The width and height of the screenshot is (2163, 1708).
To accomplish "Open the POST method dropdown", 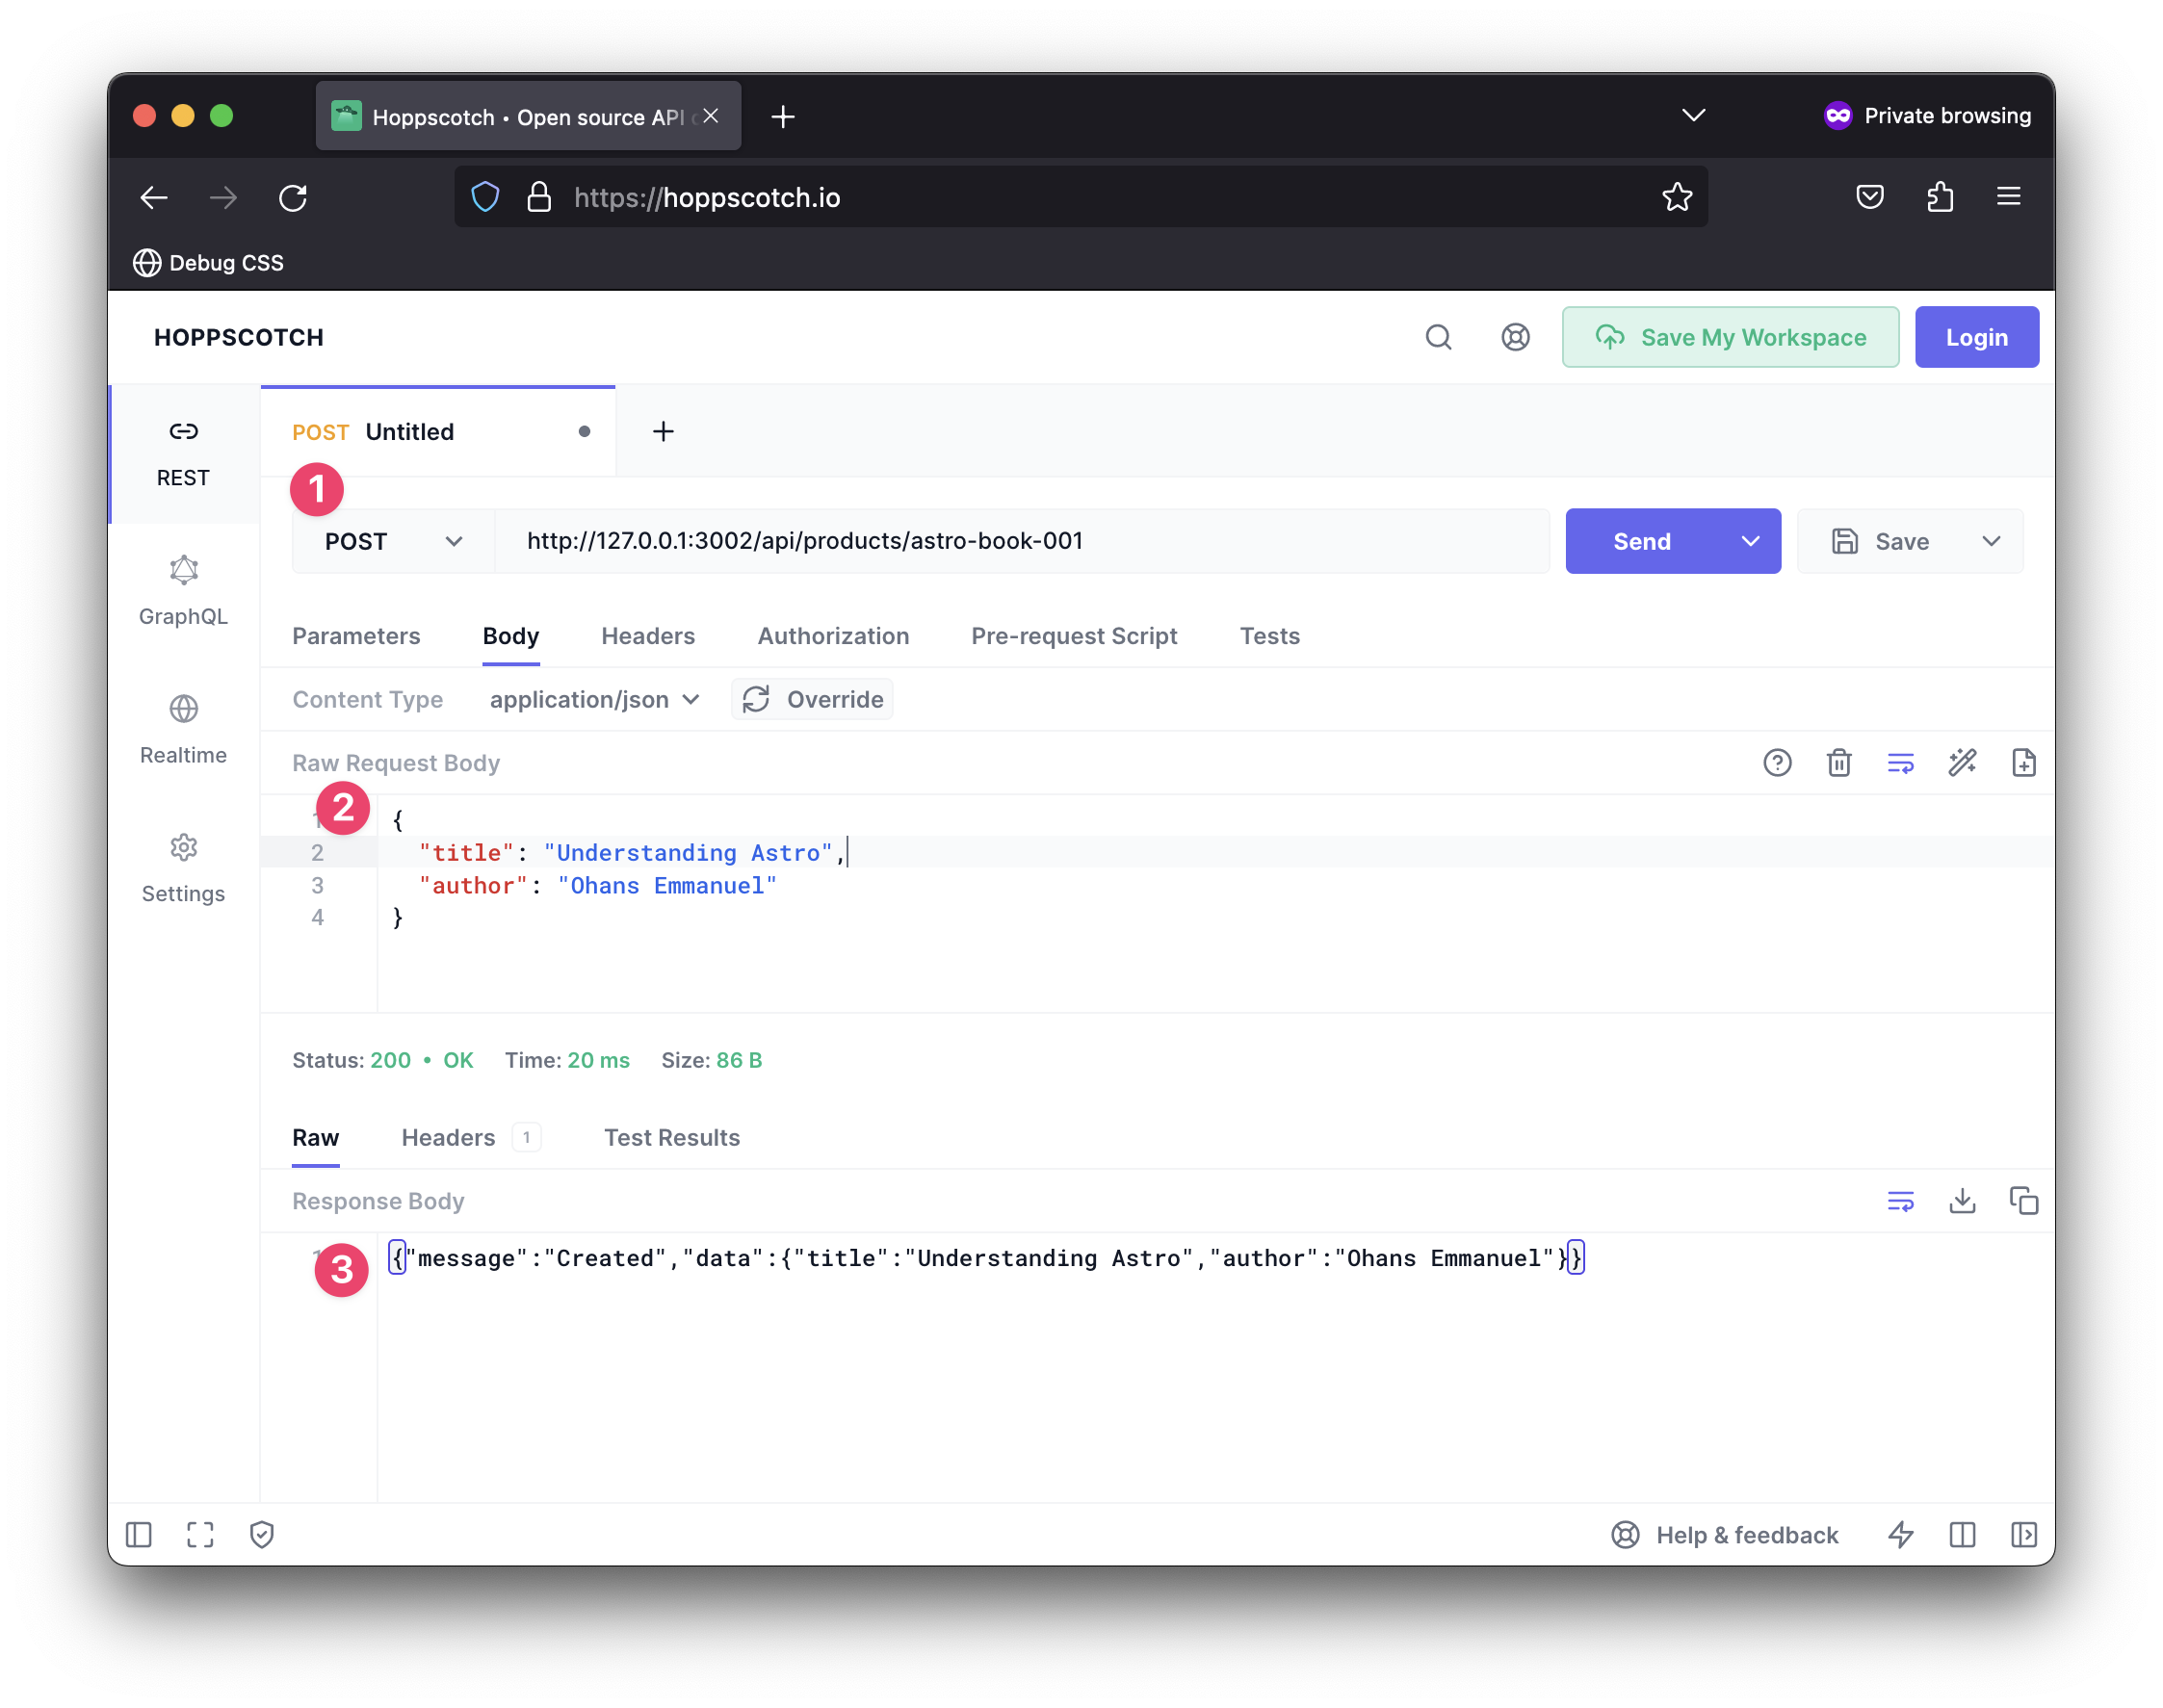I will (393, 541).
